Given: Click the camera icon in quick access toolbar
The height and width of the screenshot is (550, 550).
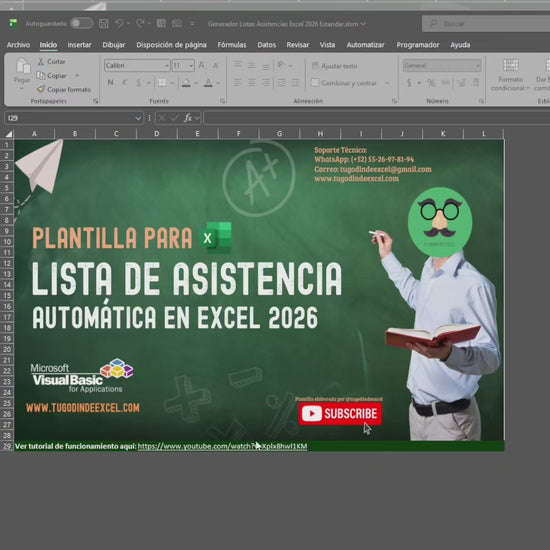Looking at the screenshot, I should click(x=177, y=24).
